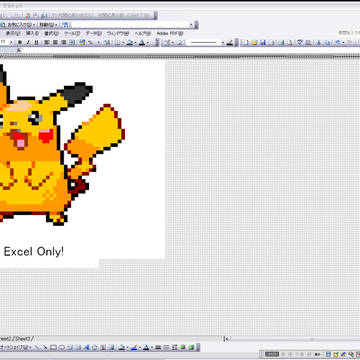Viewport: 360px width, 360px height.
Task: Toggle Underline formatting button
Action: coord(36,42)
